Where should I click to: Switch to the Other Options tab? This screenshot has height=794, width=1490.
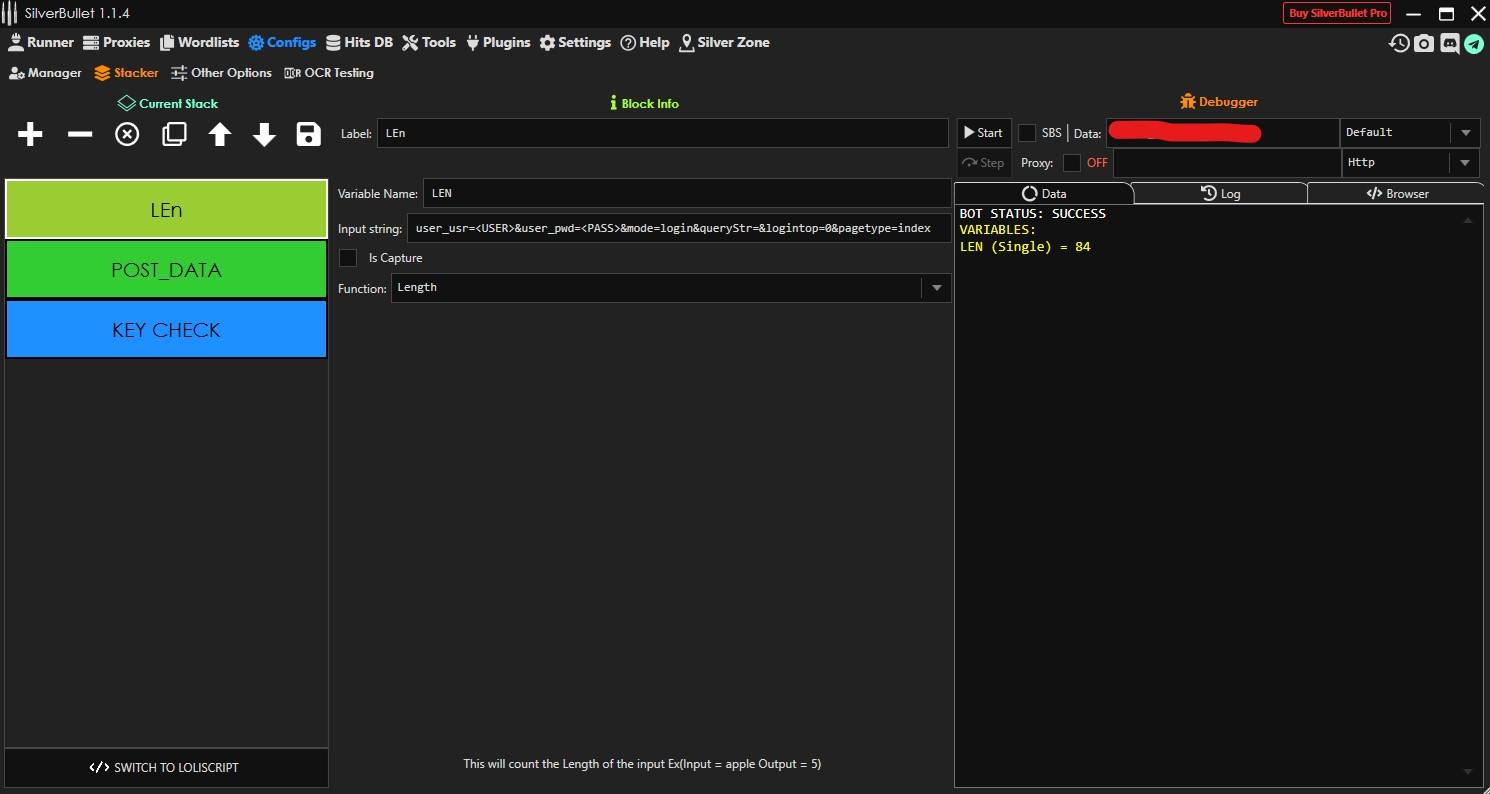tap(221, 72)
